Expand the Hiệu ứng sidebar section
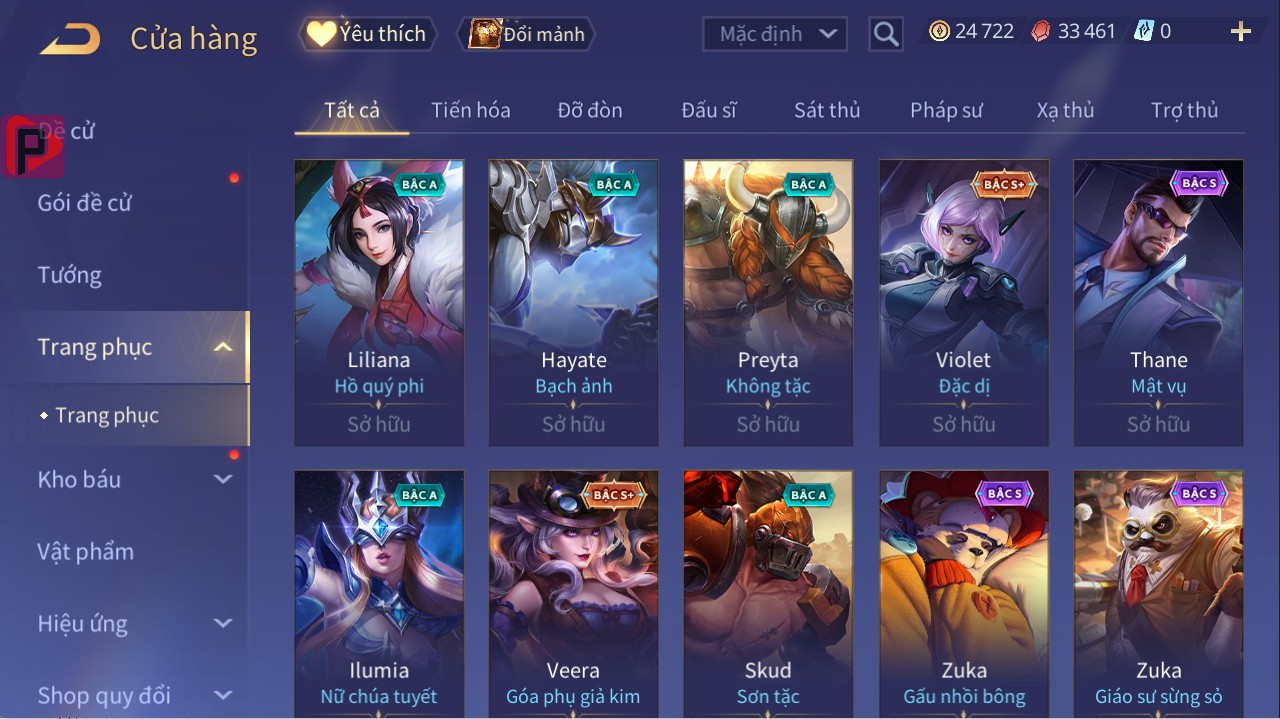The image size is (1280, 719). pyautogui.click(x=224, y=623)
